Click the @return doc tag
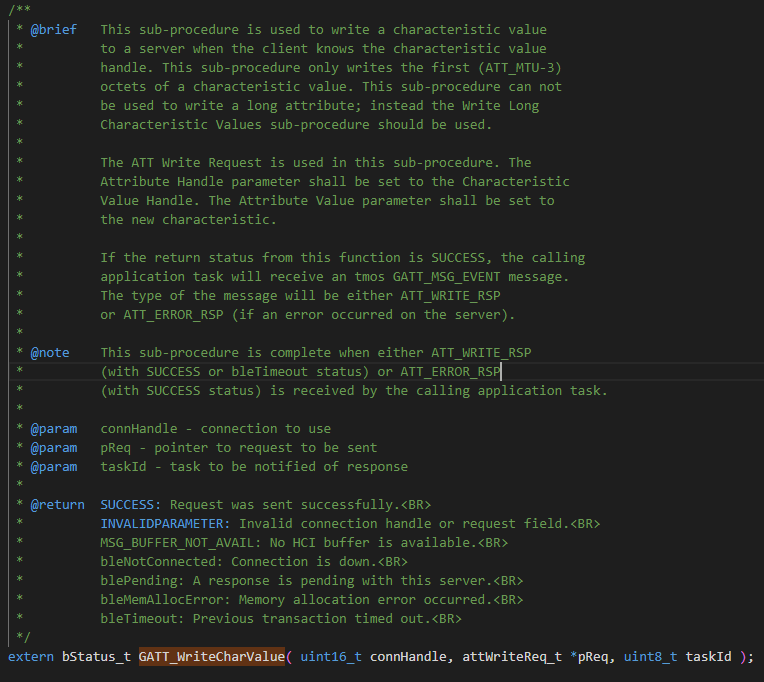The width and height of the screenshot is (764, 682). click(x=58, y=504)
